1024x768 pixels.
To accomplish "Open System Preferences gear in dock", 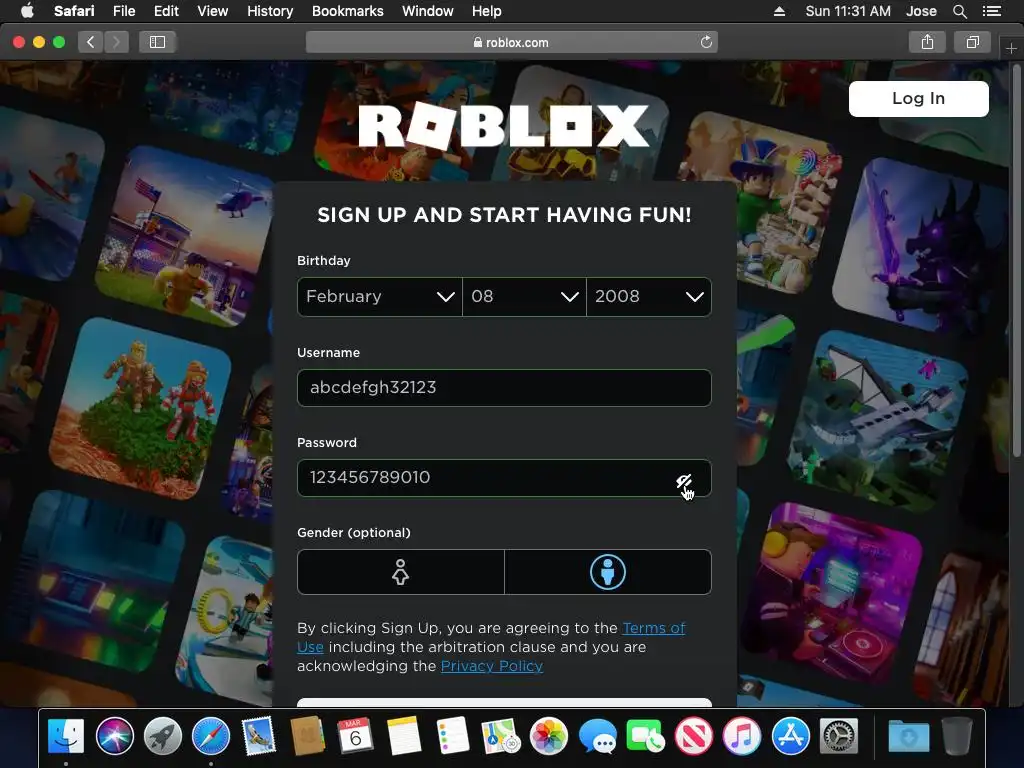I will point(839,736).
